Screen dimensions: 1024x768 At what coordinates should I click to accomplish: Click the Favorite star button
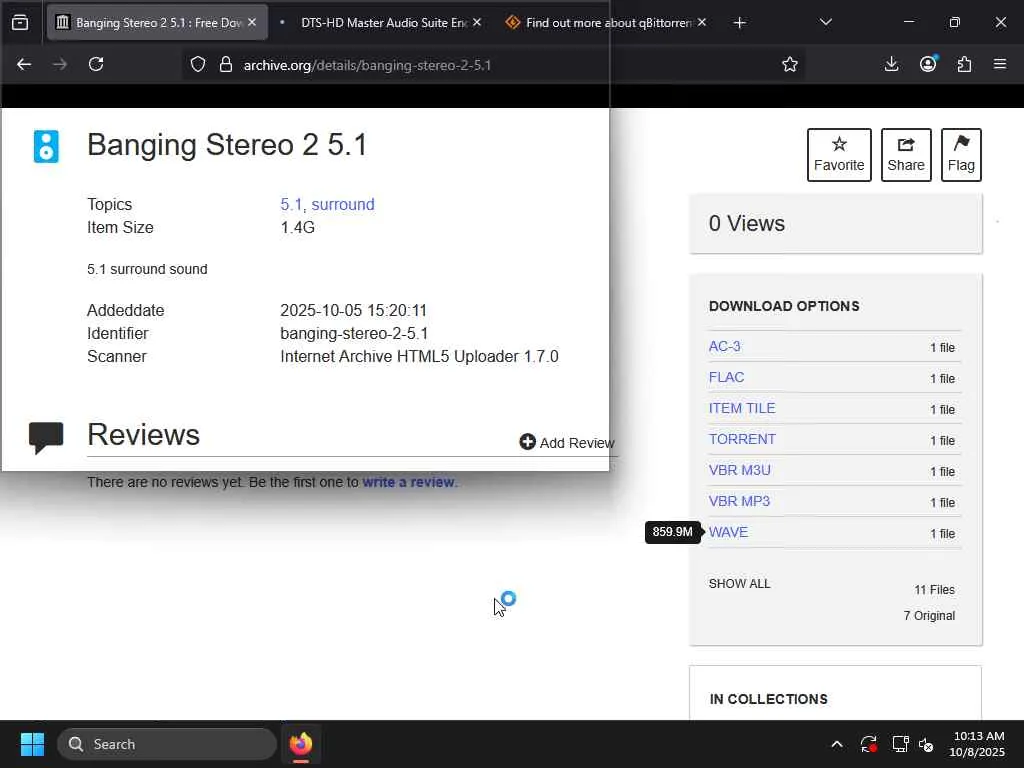point(839,155)
